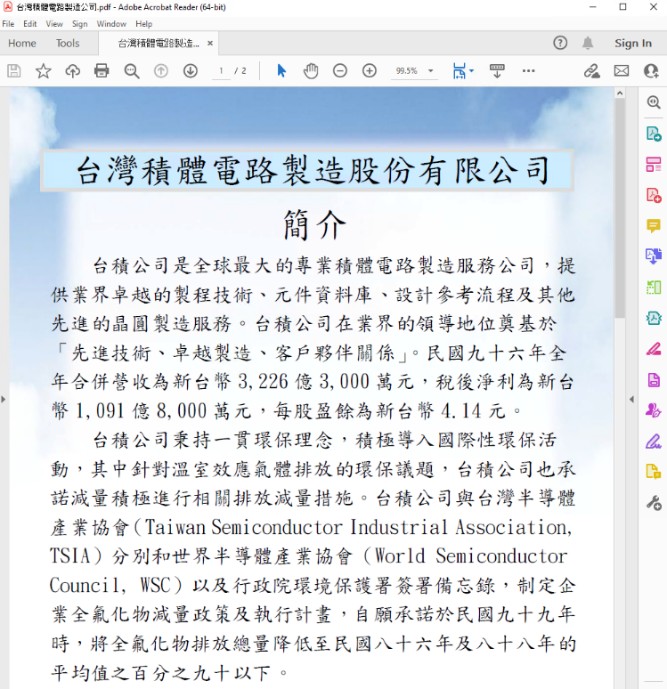
Task: Open the Comment tool in sidebar
Action: (x=653, y=225)
